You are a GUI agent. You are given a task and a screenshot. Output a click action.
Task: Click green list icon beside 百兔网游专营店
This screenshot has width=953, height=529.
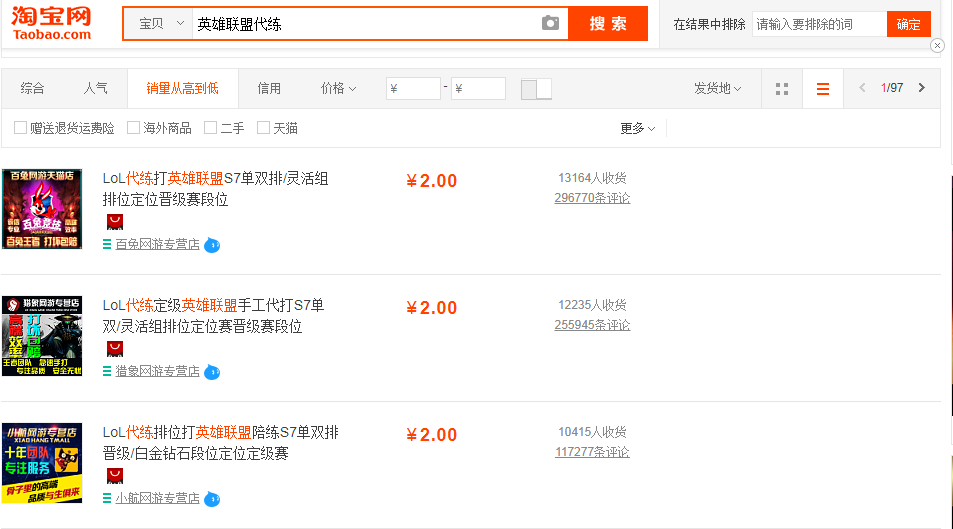[x=107, y=244]
